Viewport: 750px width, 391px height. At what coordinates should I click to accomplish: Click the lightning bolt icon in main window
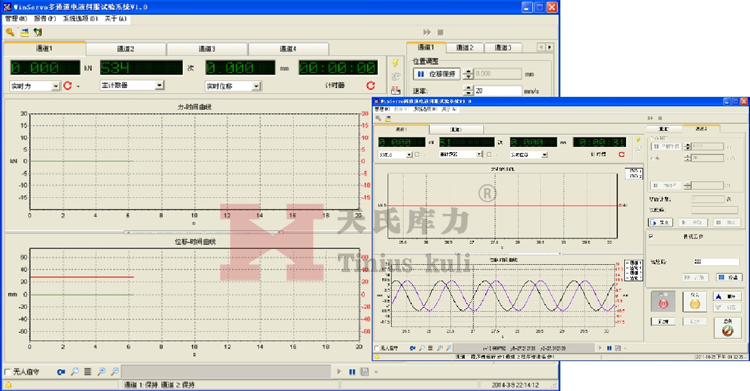396,63
